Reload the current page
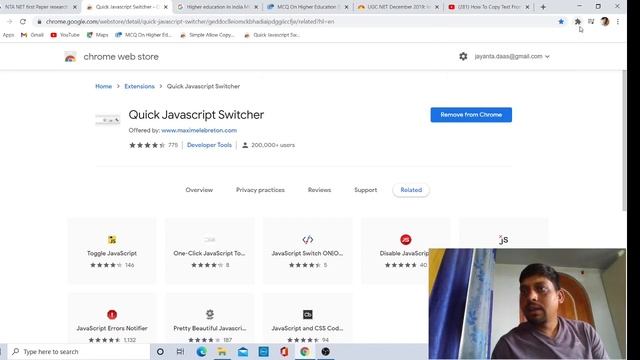 click(23, 22)
